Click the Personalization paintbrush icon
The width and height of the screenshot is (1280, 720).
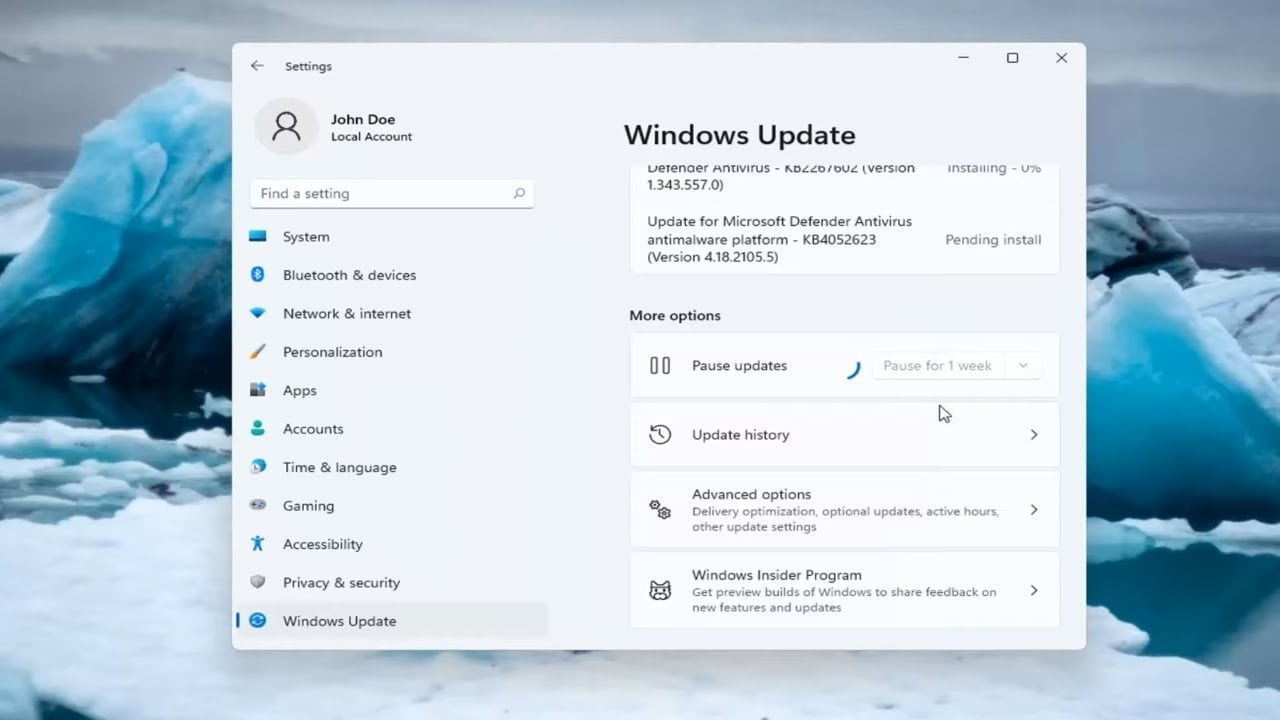258,352
